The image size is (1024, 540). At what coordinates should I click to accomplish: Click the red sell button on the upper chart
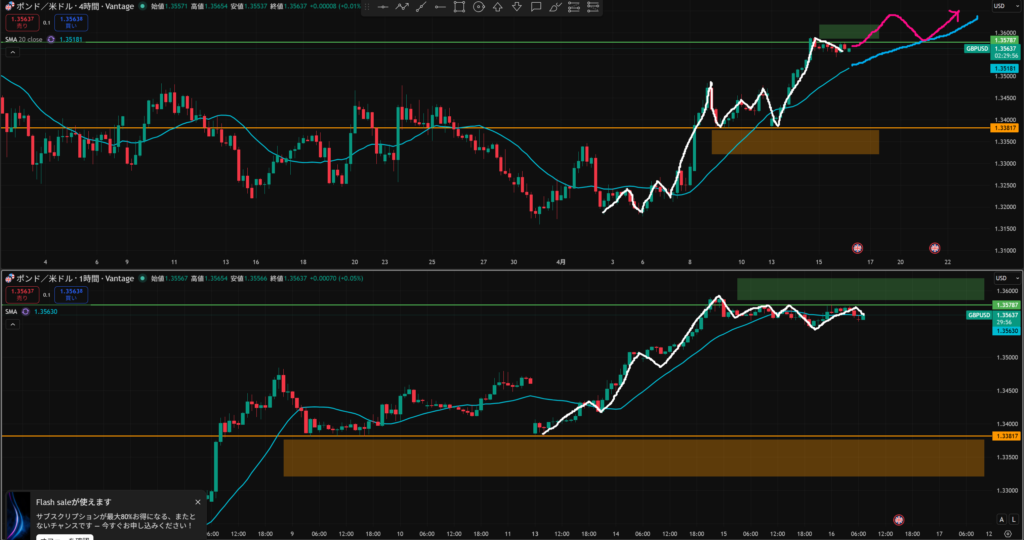[x=19, y=22]
